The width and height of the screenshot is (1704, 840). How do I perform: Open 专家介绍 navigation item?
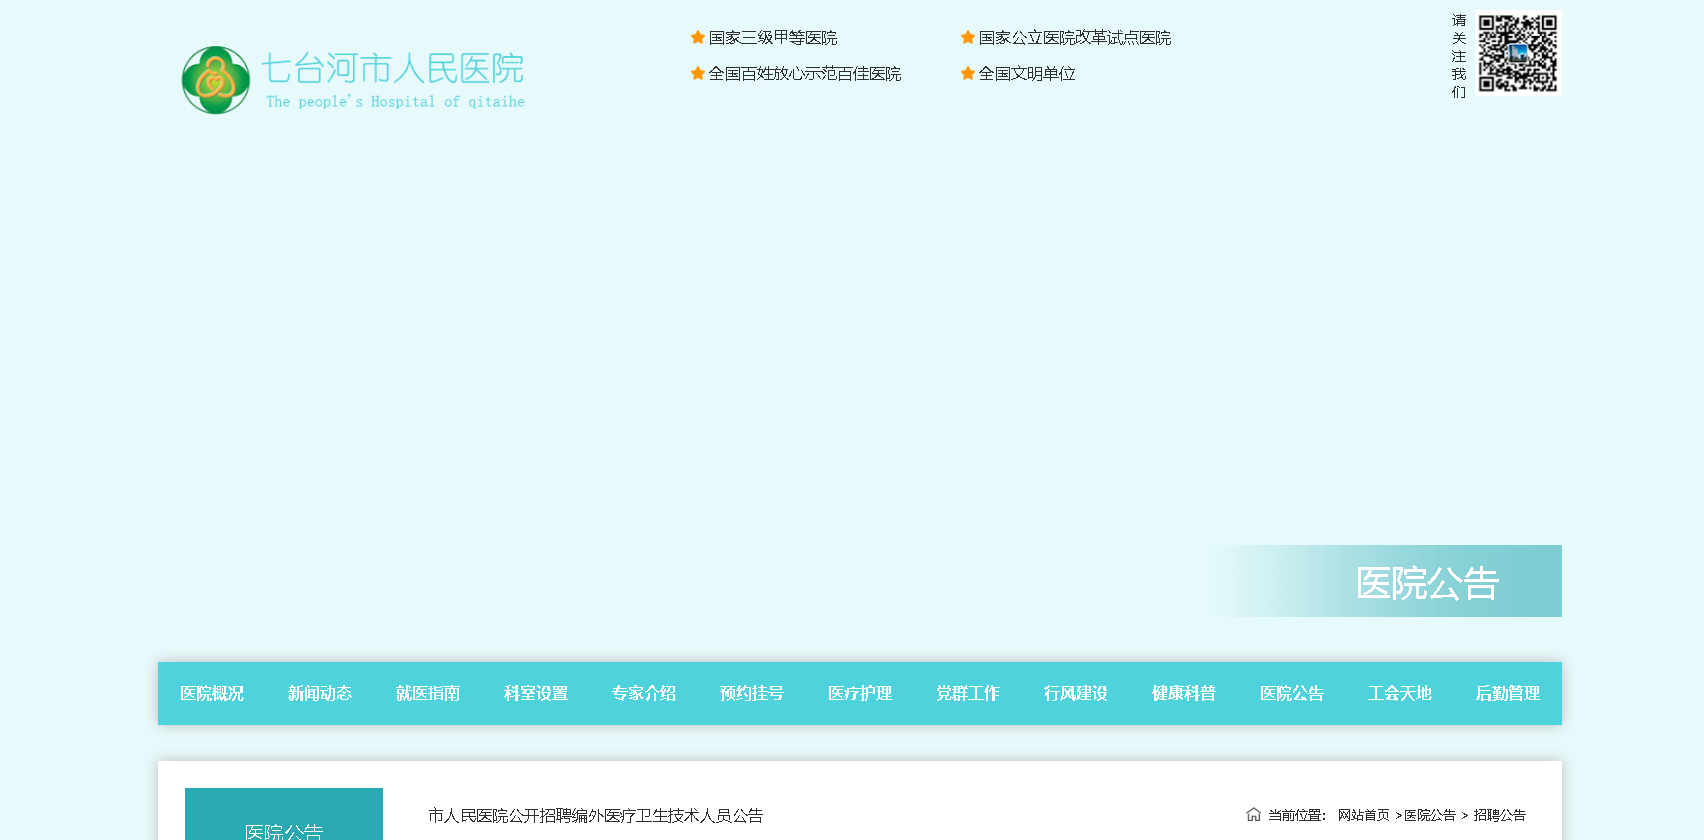click(644, 693)
